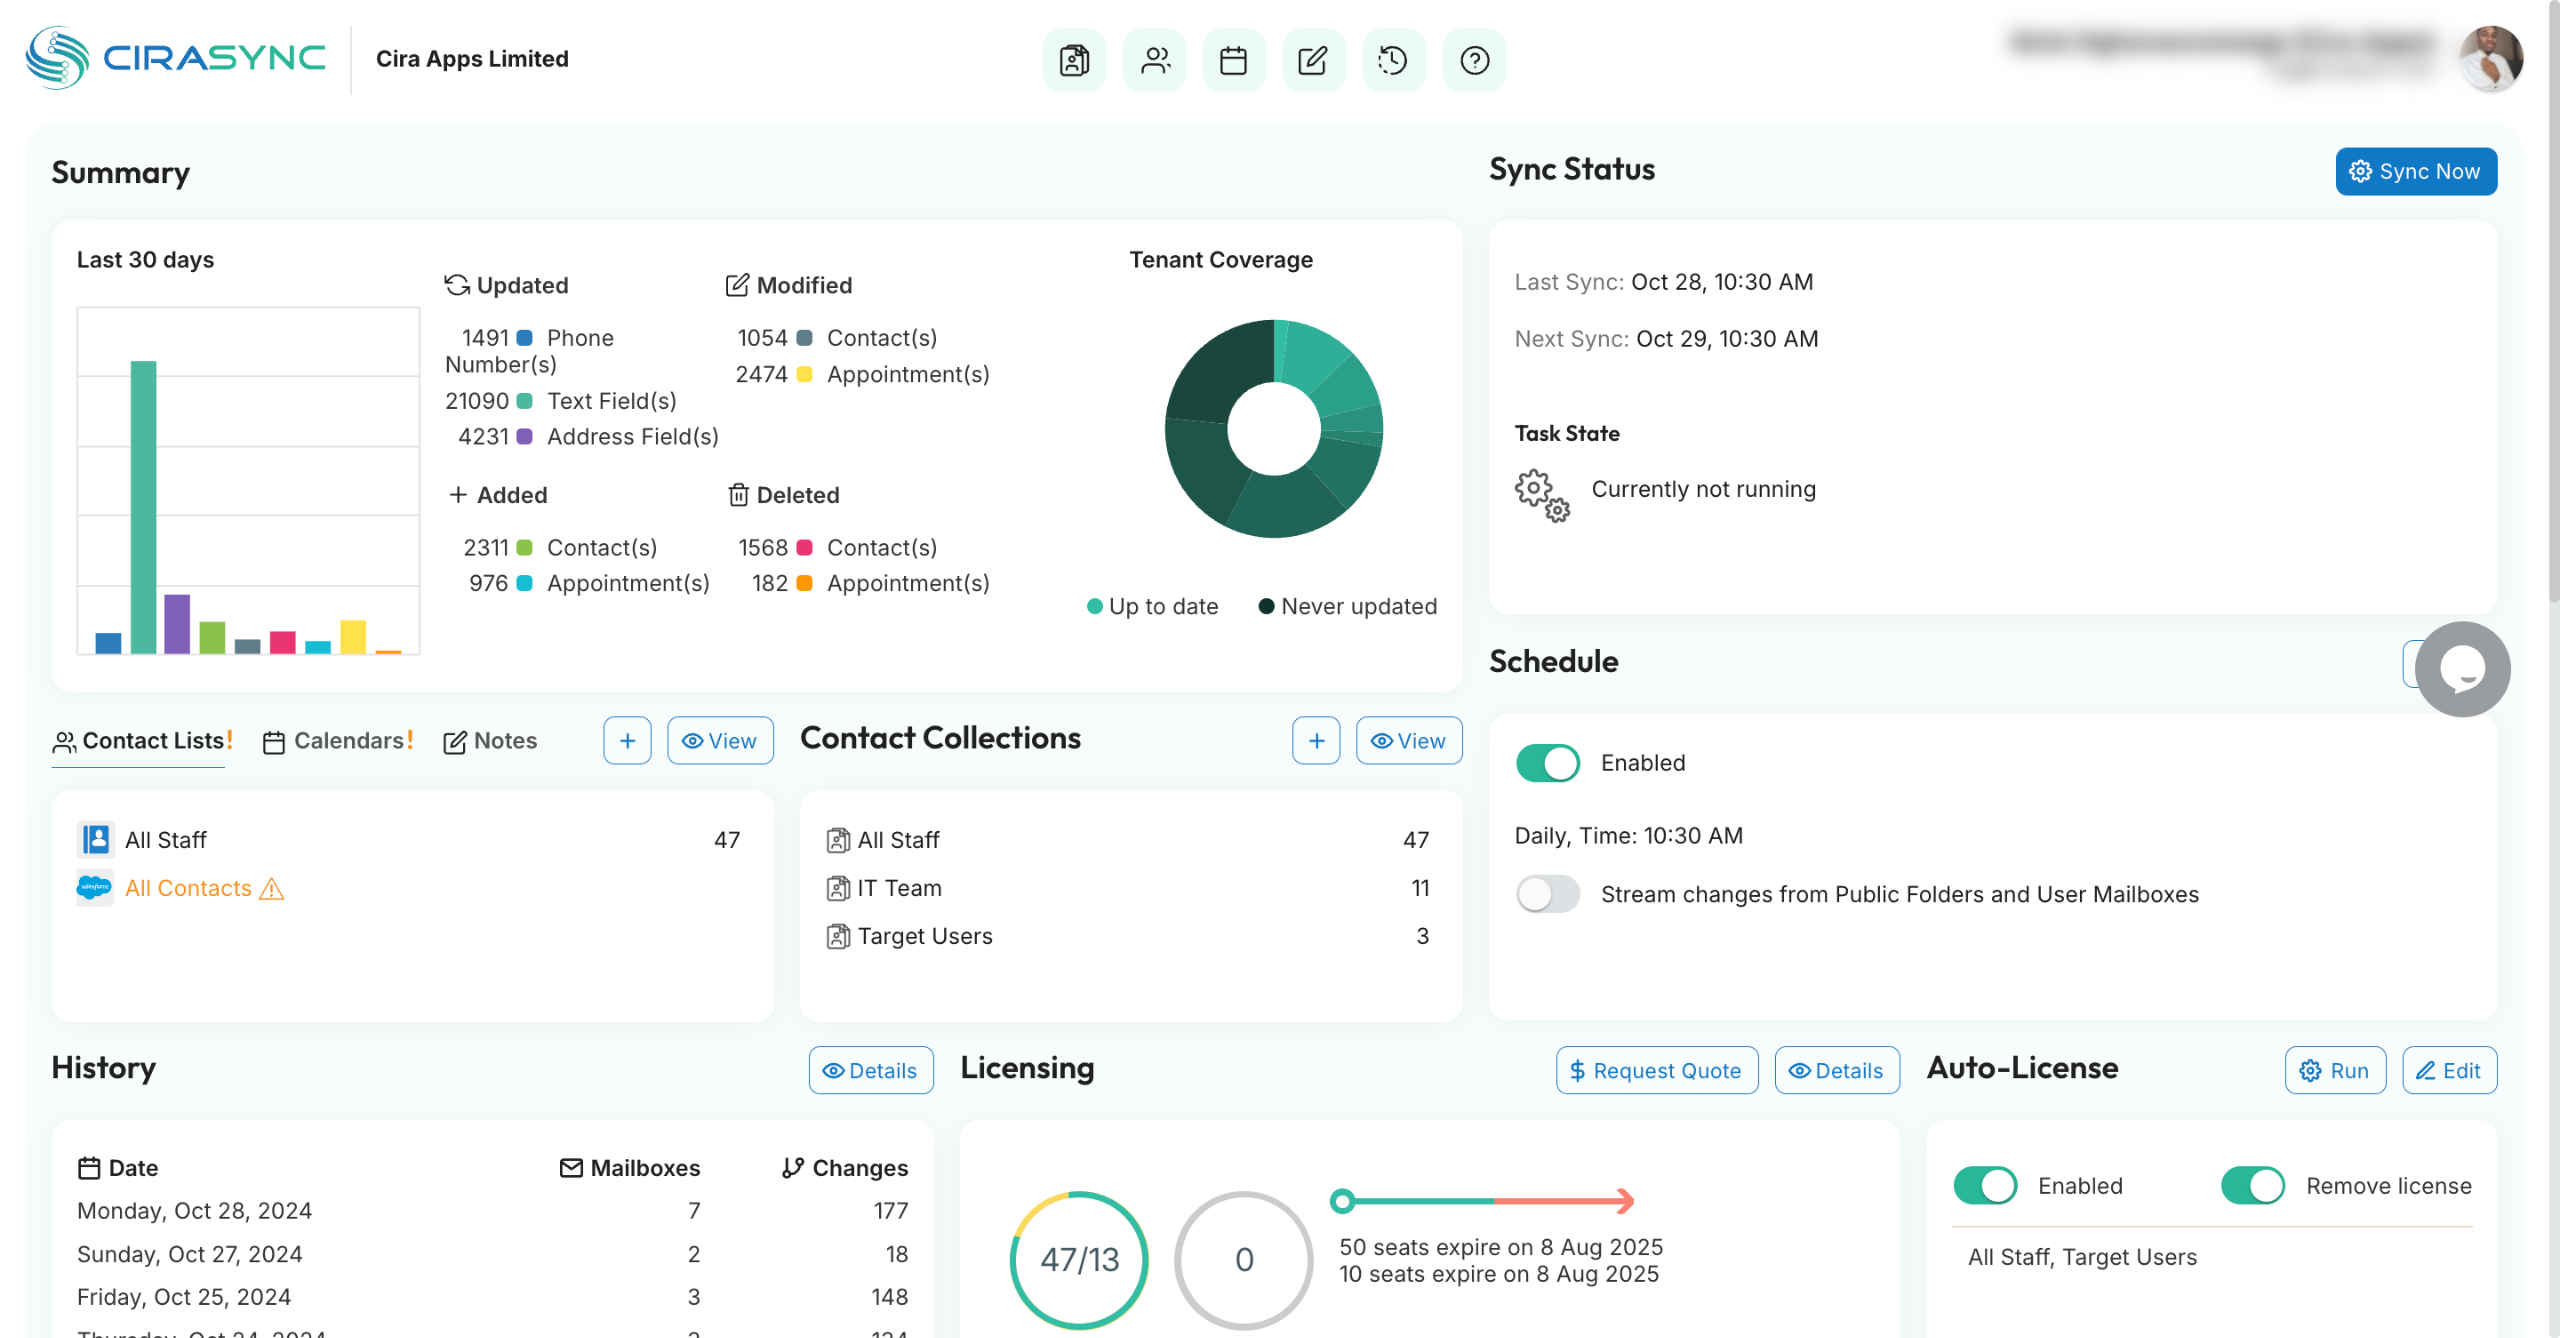Image resolution: width=2560 pixels, height=1338 pixels.
Task: Open the calendar icon in top toolbar
Action: point(1234,60)
